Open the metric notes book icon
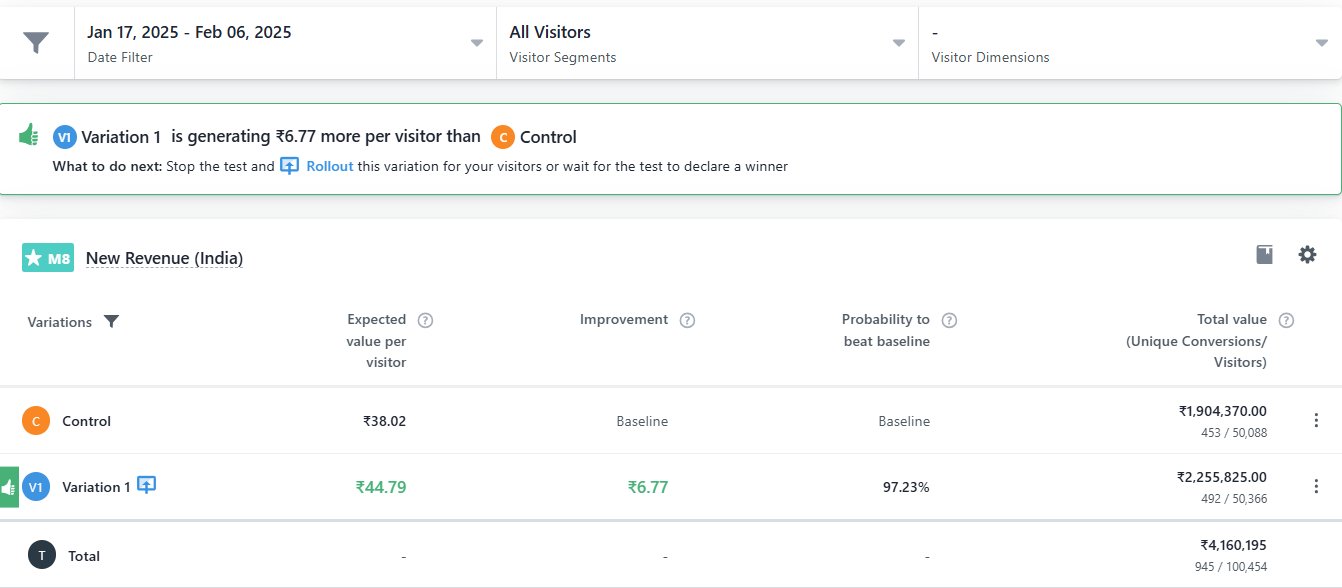 click(x=1265, y=255)
